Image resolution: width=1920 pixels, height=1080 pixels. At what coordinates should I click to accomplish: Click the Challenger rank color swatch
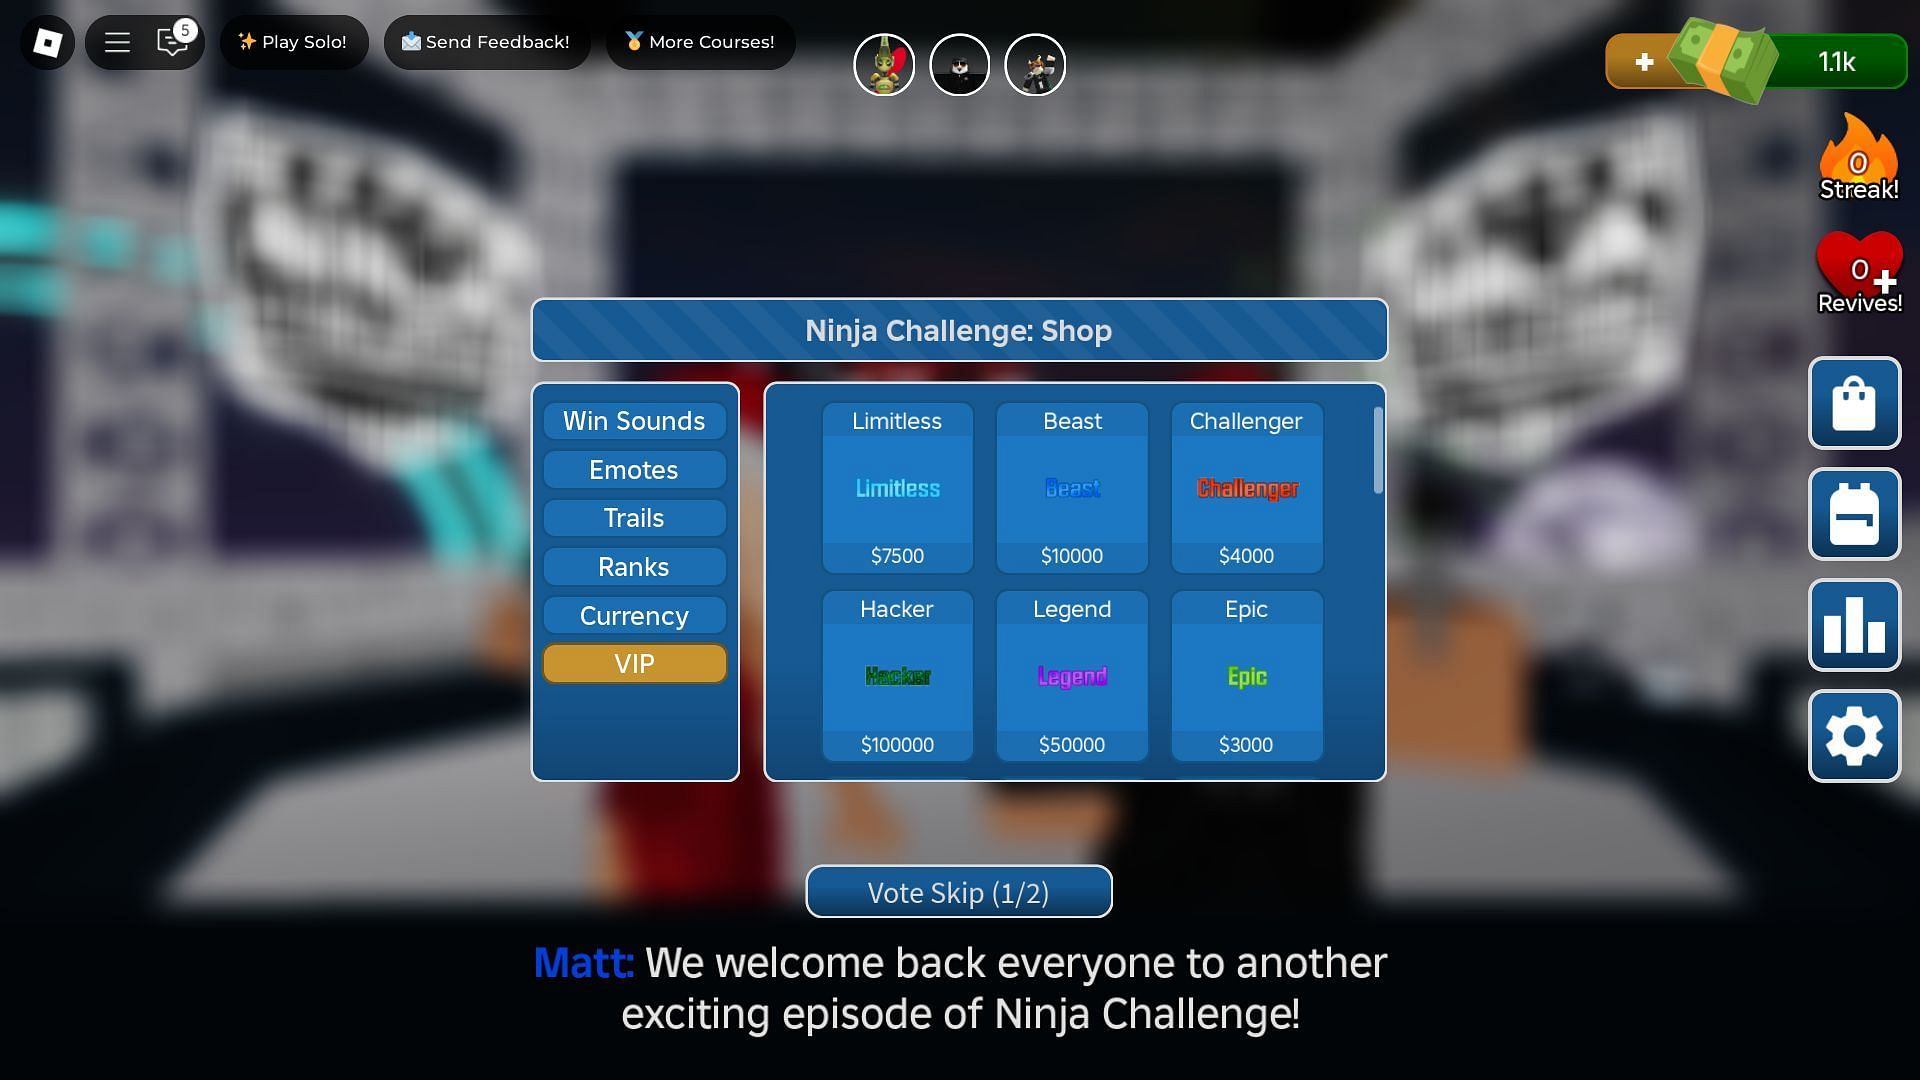[1246, 489]
